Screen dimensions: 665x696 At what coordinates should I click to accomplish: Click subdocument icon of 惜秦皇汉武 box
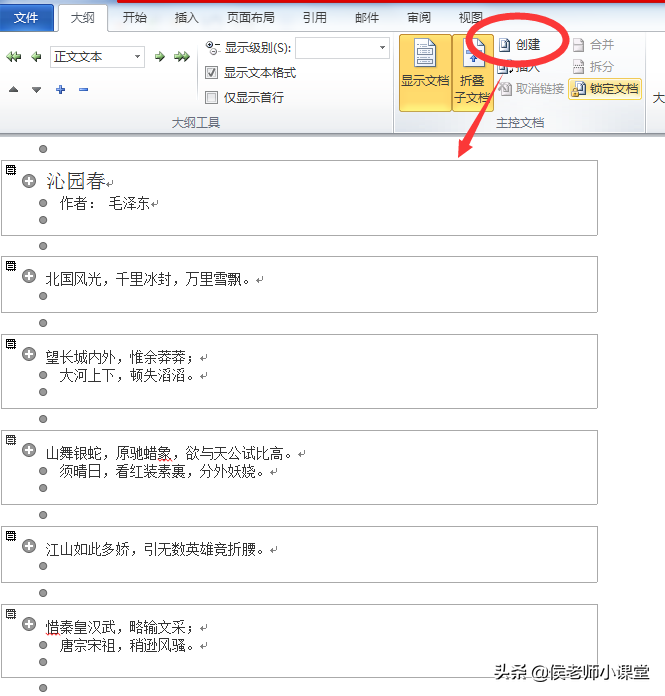[11, 613]
